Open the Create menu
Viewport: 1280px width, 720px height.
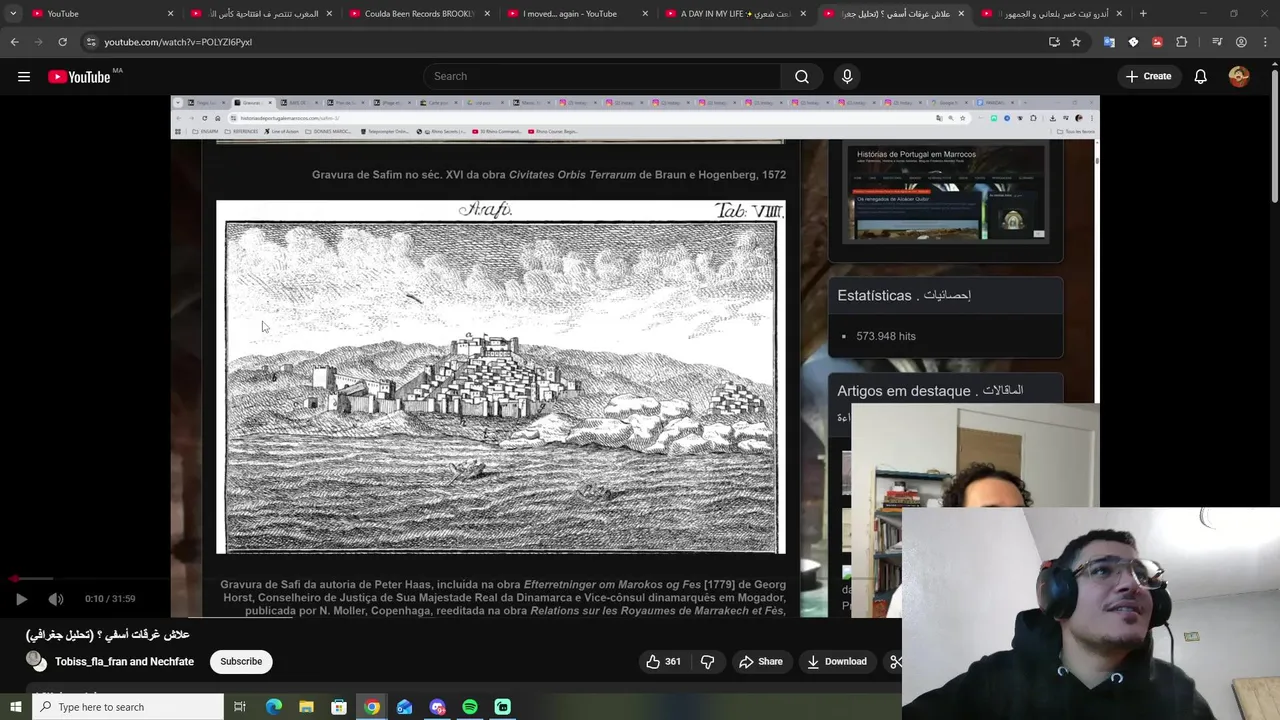pos(1148,77)
